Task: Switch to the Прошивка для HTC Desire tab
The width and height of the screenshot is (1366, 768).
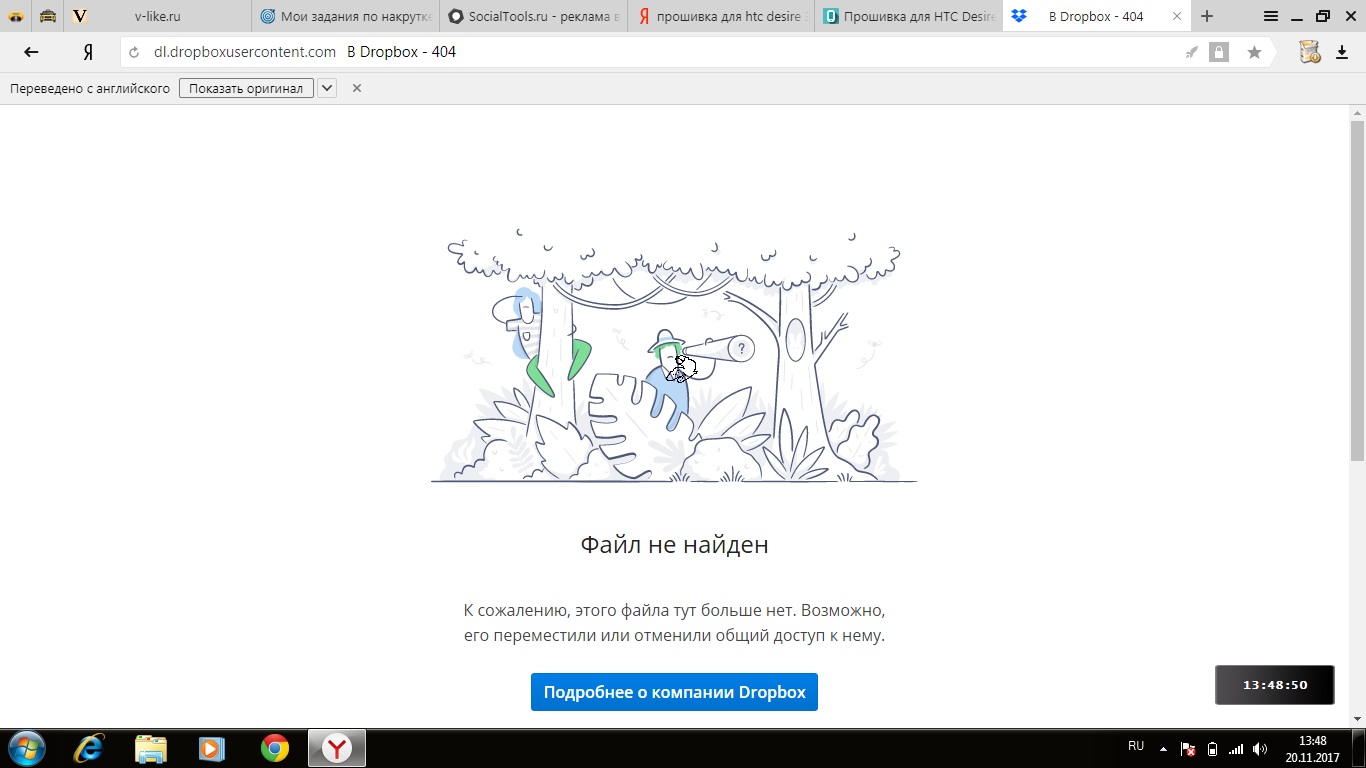Action: (909, 16)
